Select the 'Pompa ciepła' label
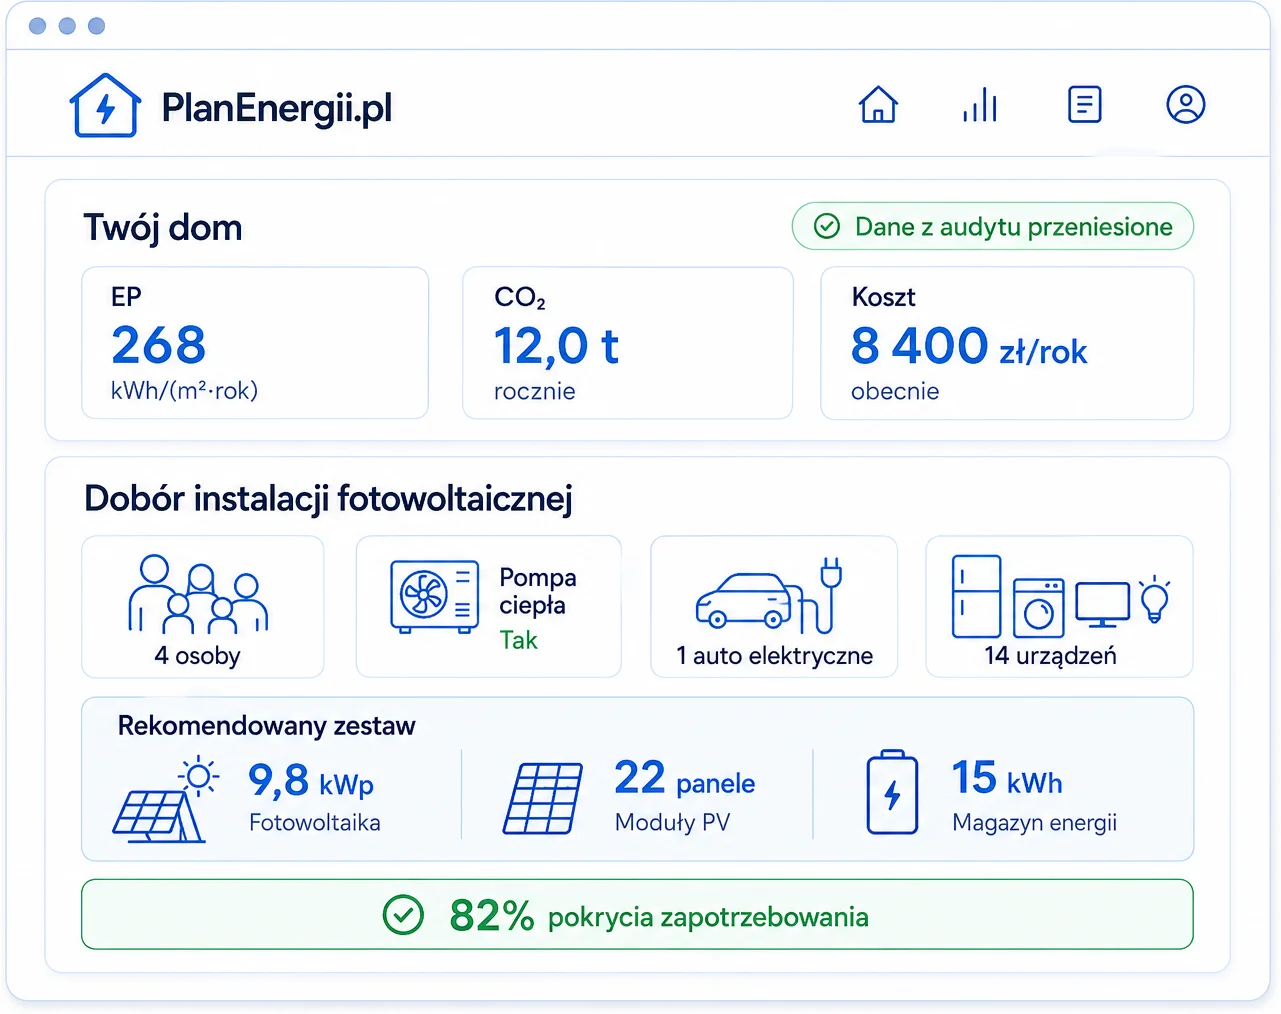Viewport: 1281px width, 1014px height. pyautogui.click(x=538, y=591)
